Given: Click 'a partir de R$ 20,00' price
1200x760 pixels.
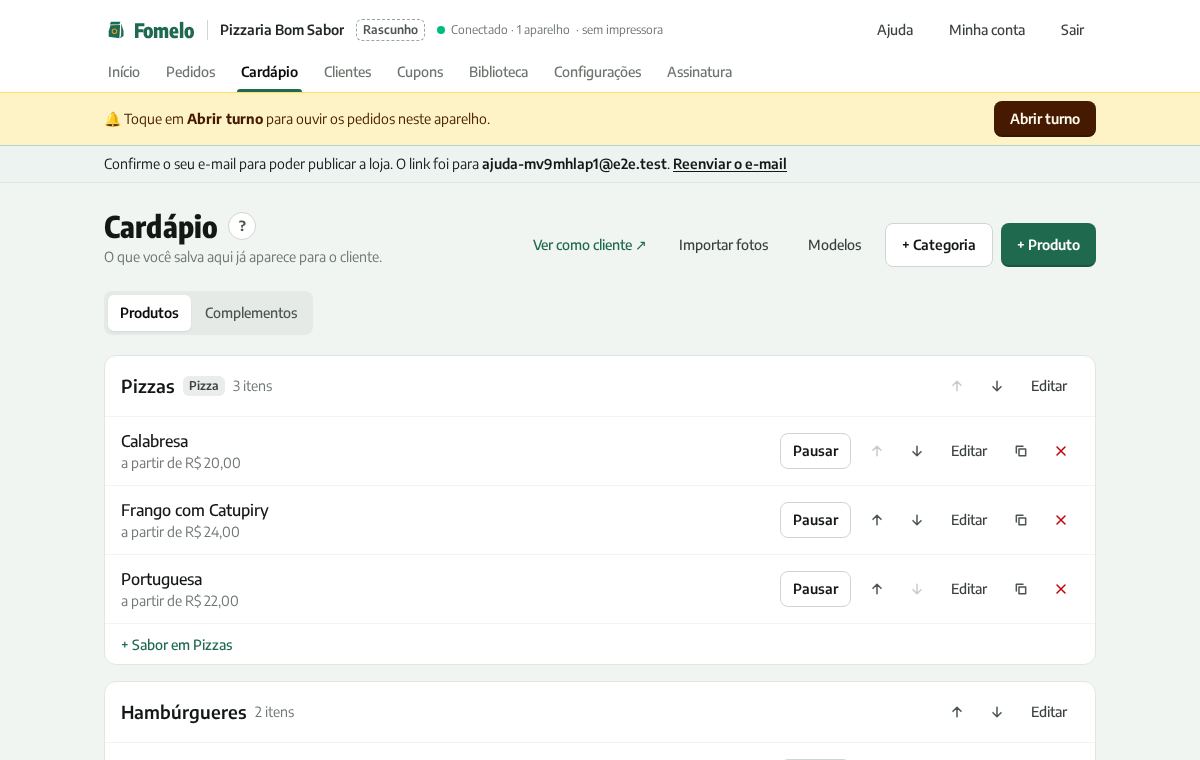Looking at the screenshot, I should click(181, 463).
